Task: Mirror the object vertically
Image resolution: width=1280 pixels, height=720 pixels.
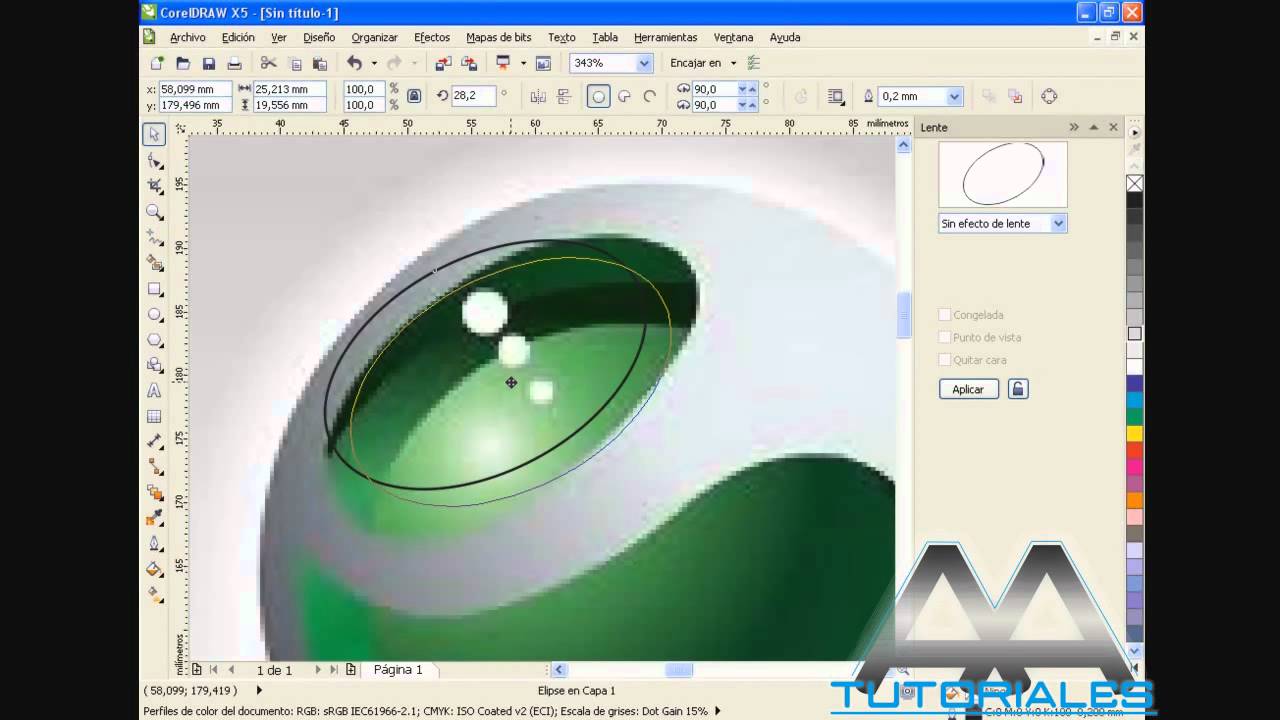Action: (x=563, y=96)
